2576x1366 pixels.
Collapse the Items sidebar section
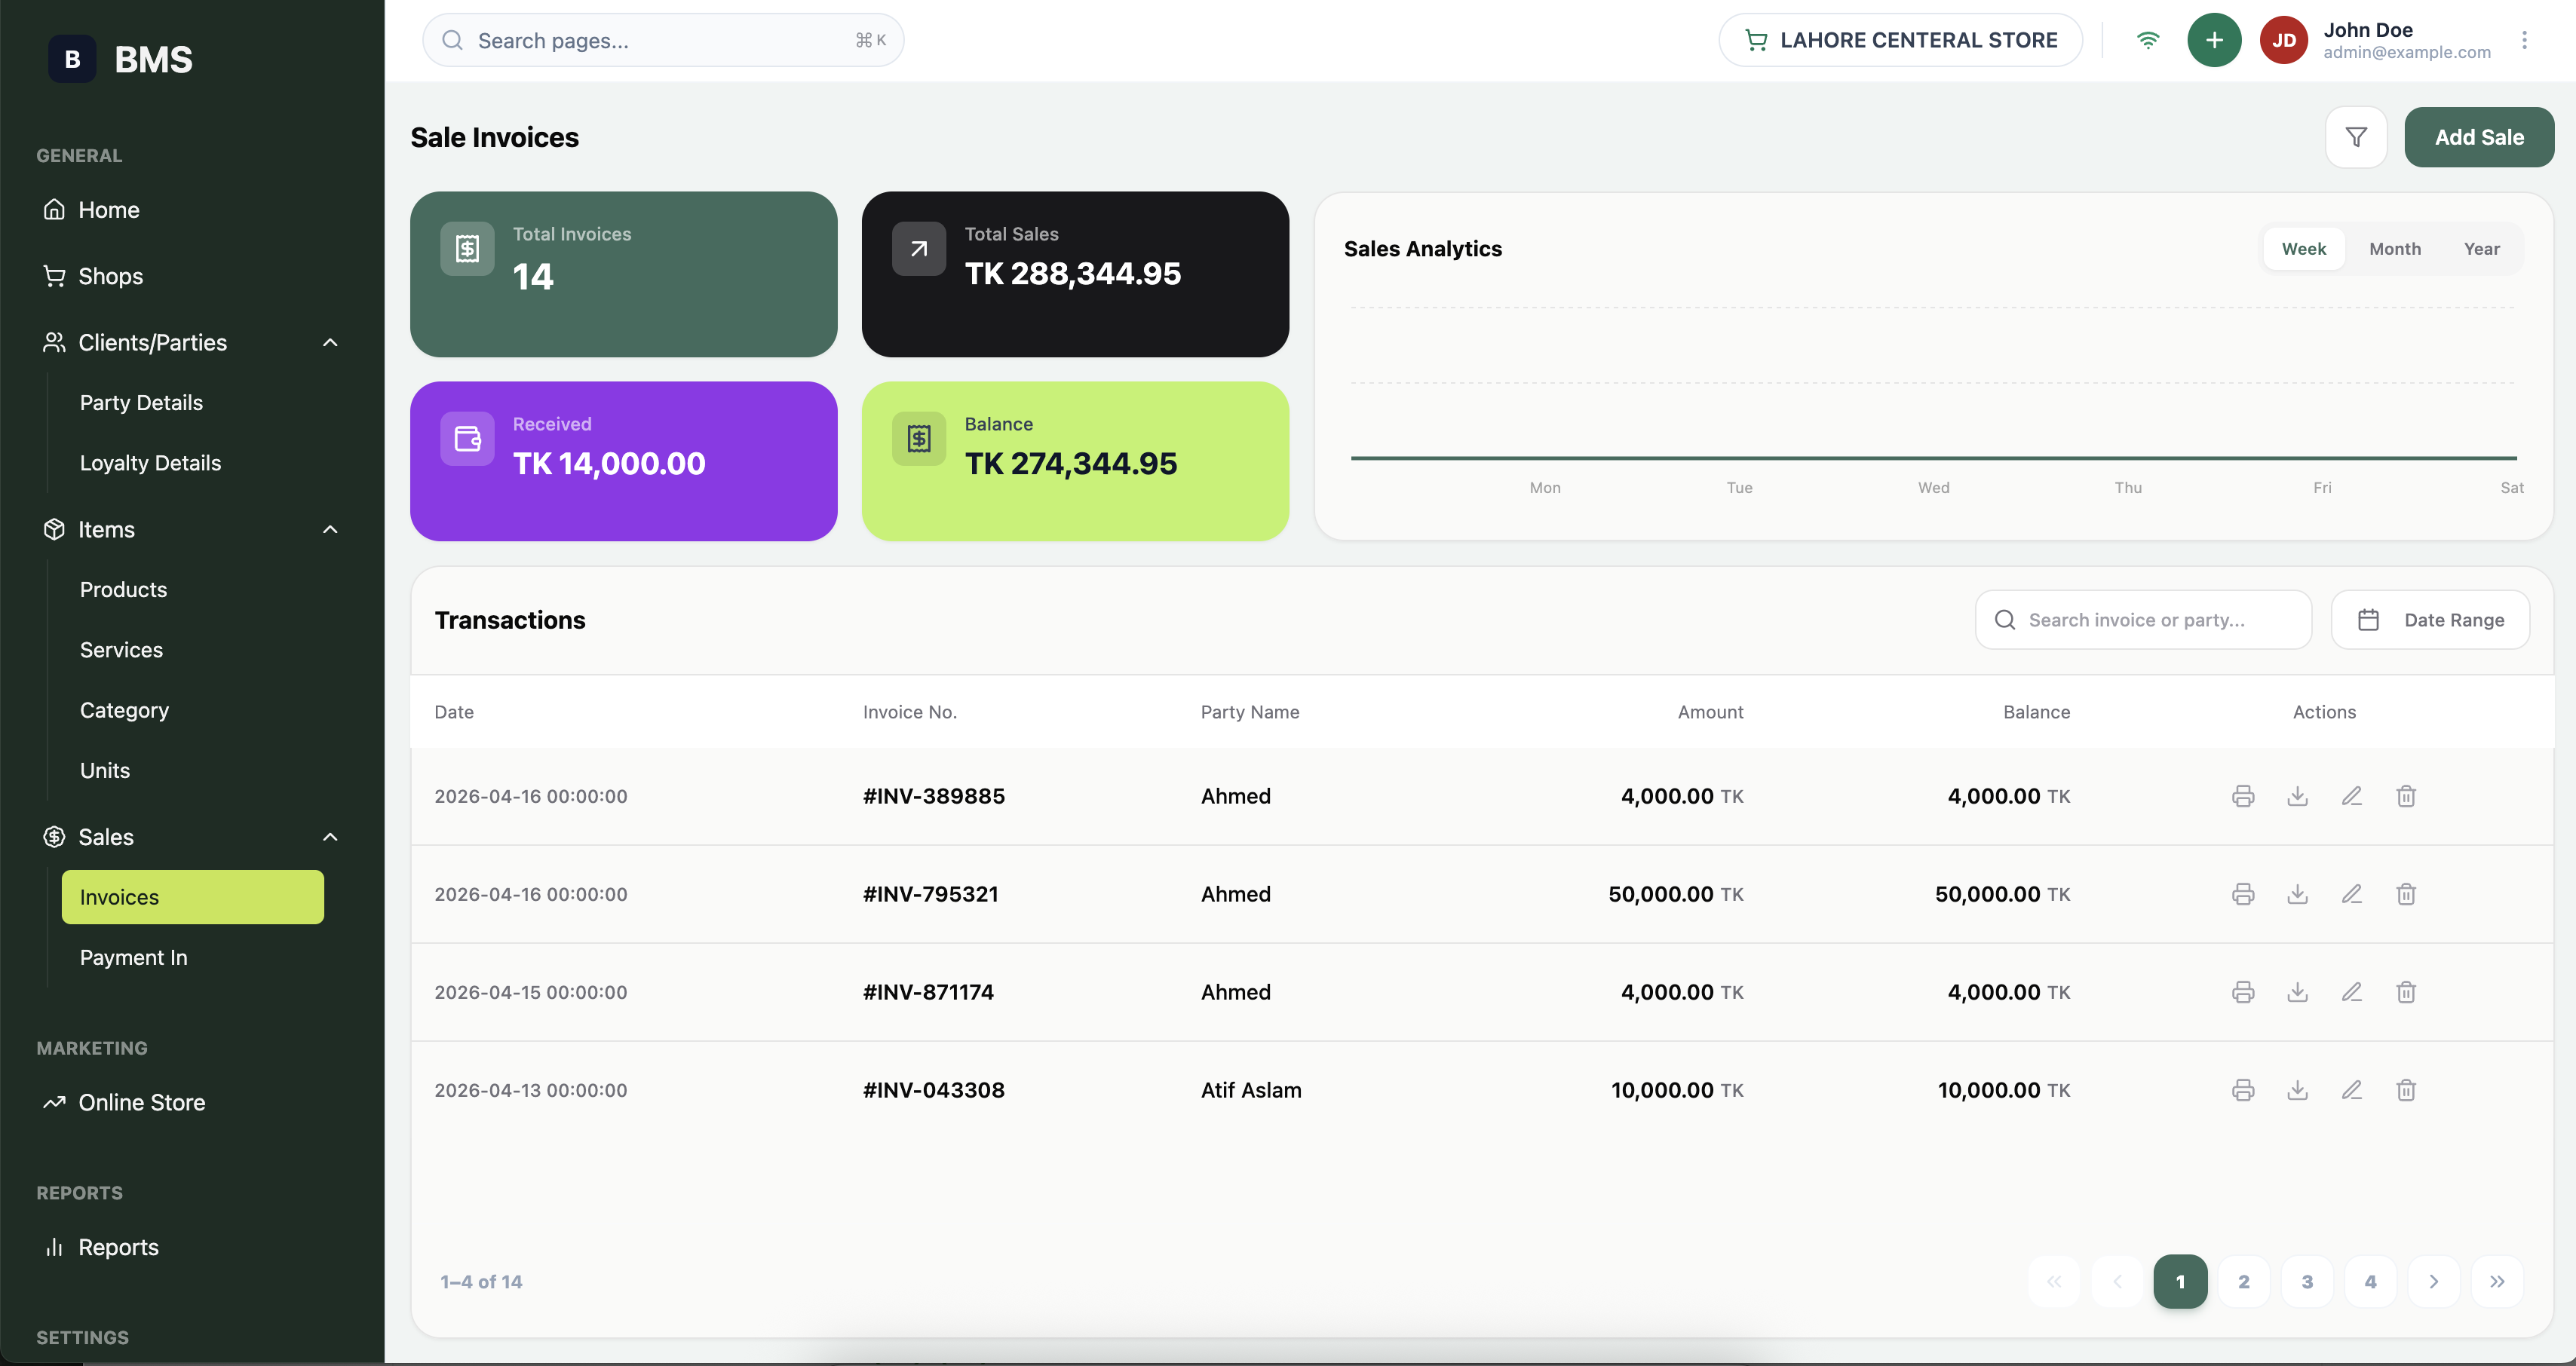point(330,530)
